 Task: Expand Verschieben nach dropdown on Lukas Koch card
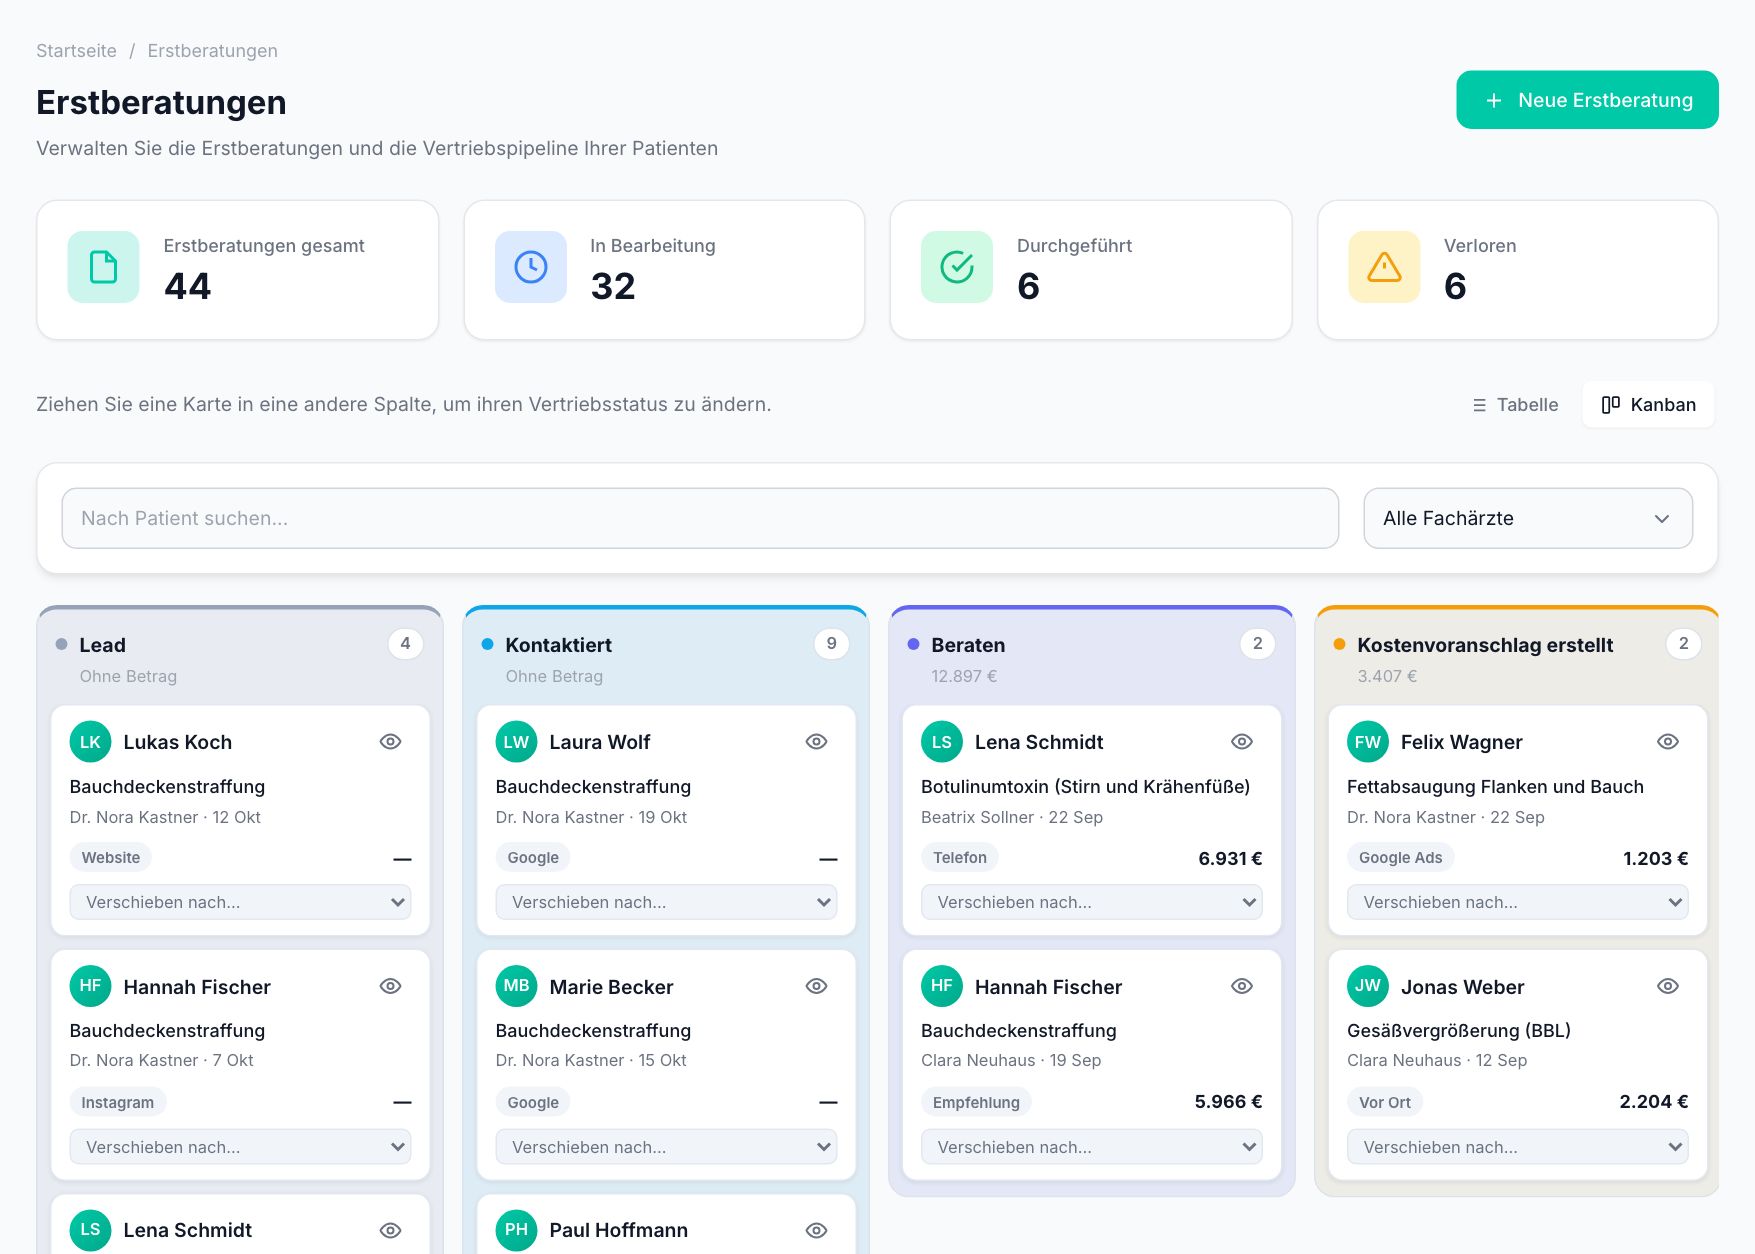coord(240,902)
